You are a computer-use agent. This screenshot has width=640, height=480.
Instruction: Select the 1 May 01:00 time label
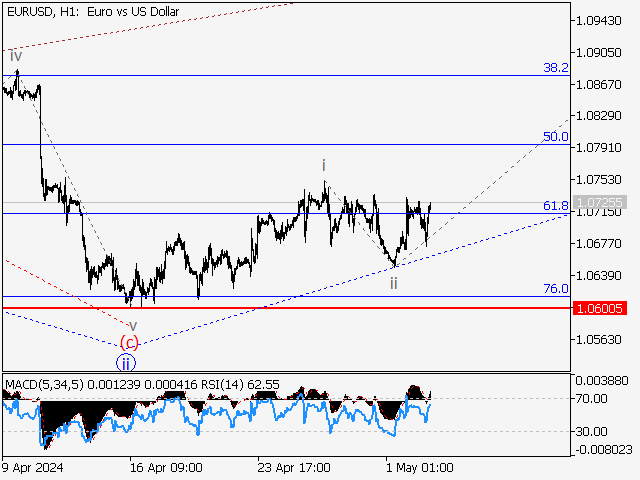pos(417,467)
